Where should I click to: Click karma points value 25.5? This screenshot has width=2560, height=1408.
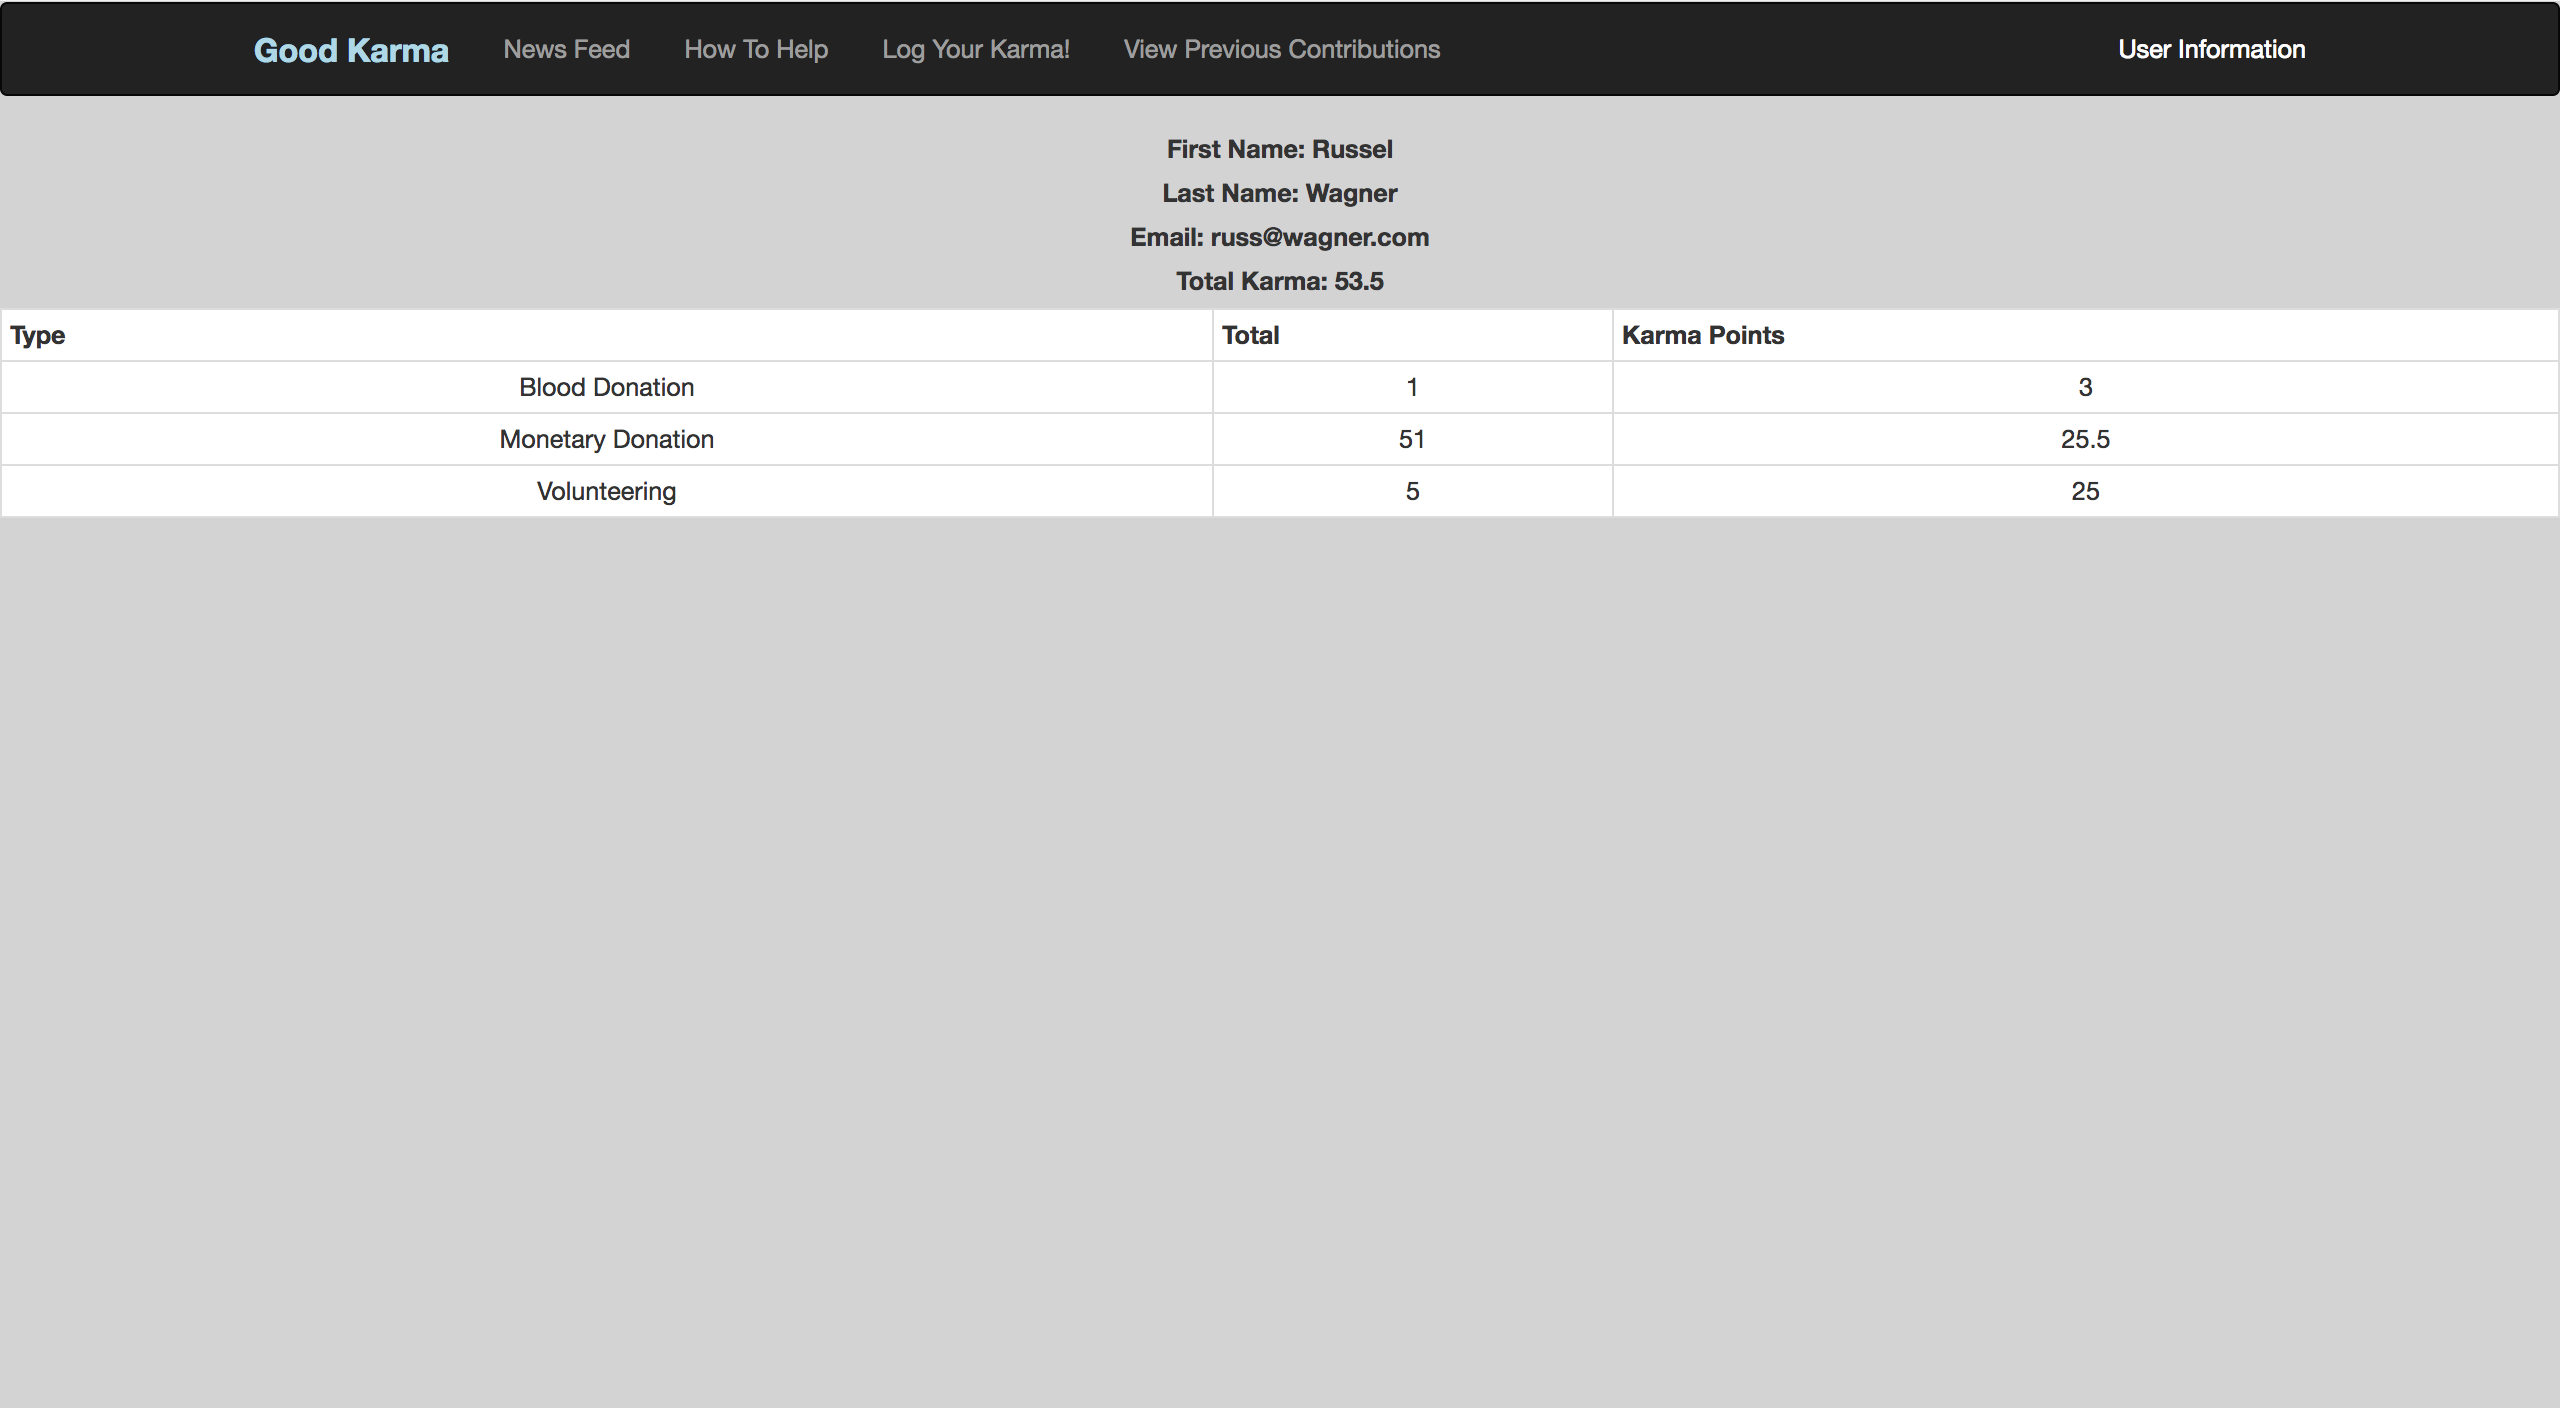[x=2085, y=439]
